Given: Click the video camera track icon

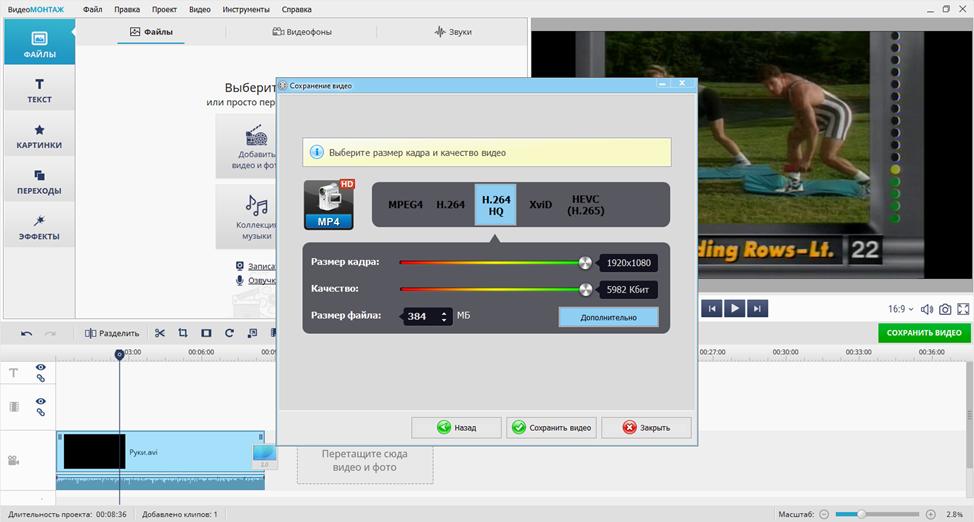Looking at the screenshot, I should click(x=14, y=460).
